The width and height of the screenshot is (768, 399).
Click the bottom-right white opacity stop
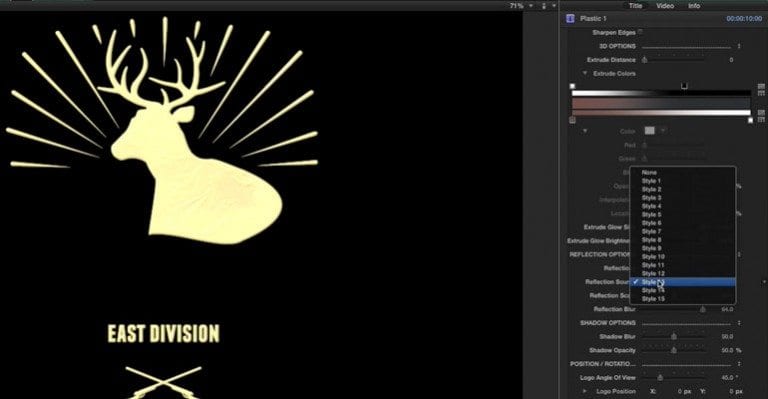click(x=750, y=120)
